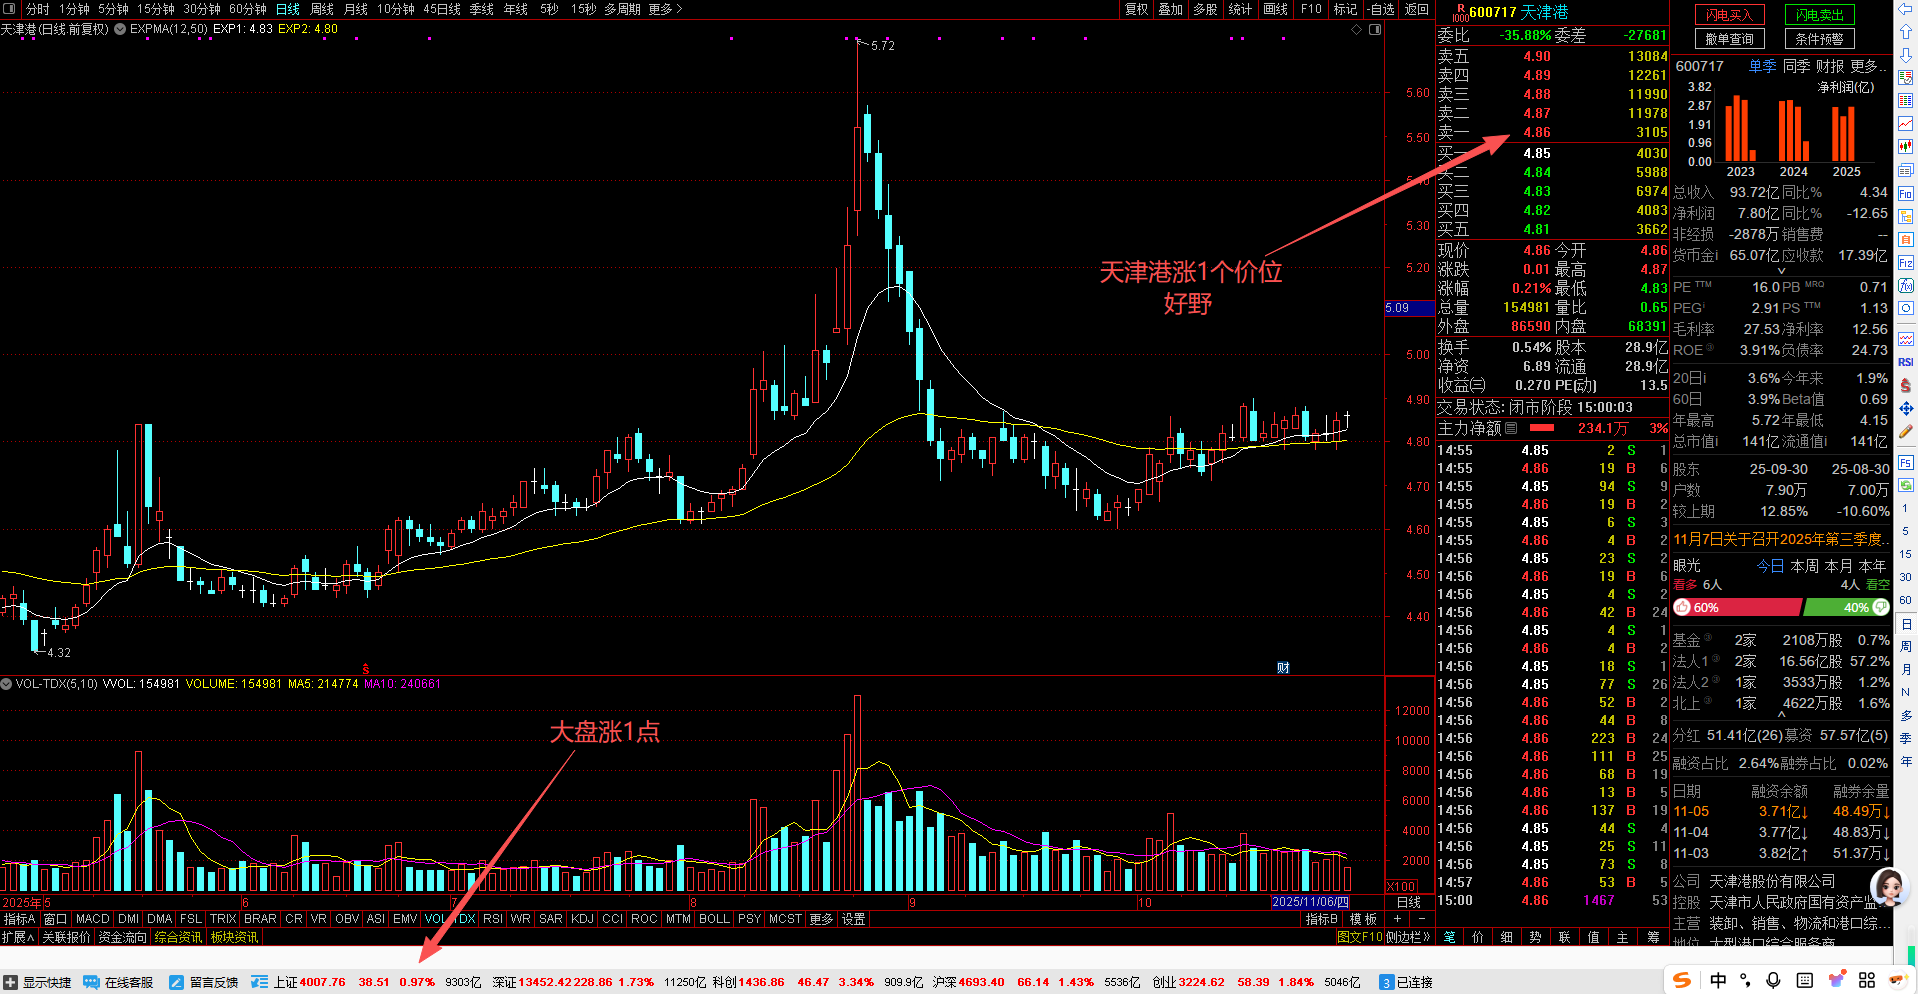Image resolution: width=1918 pixels, height=994 pixels.
Task: Open the soft keyboard icon in IME bar
Action: (1805, 980)
